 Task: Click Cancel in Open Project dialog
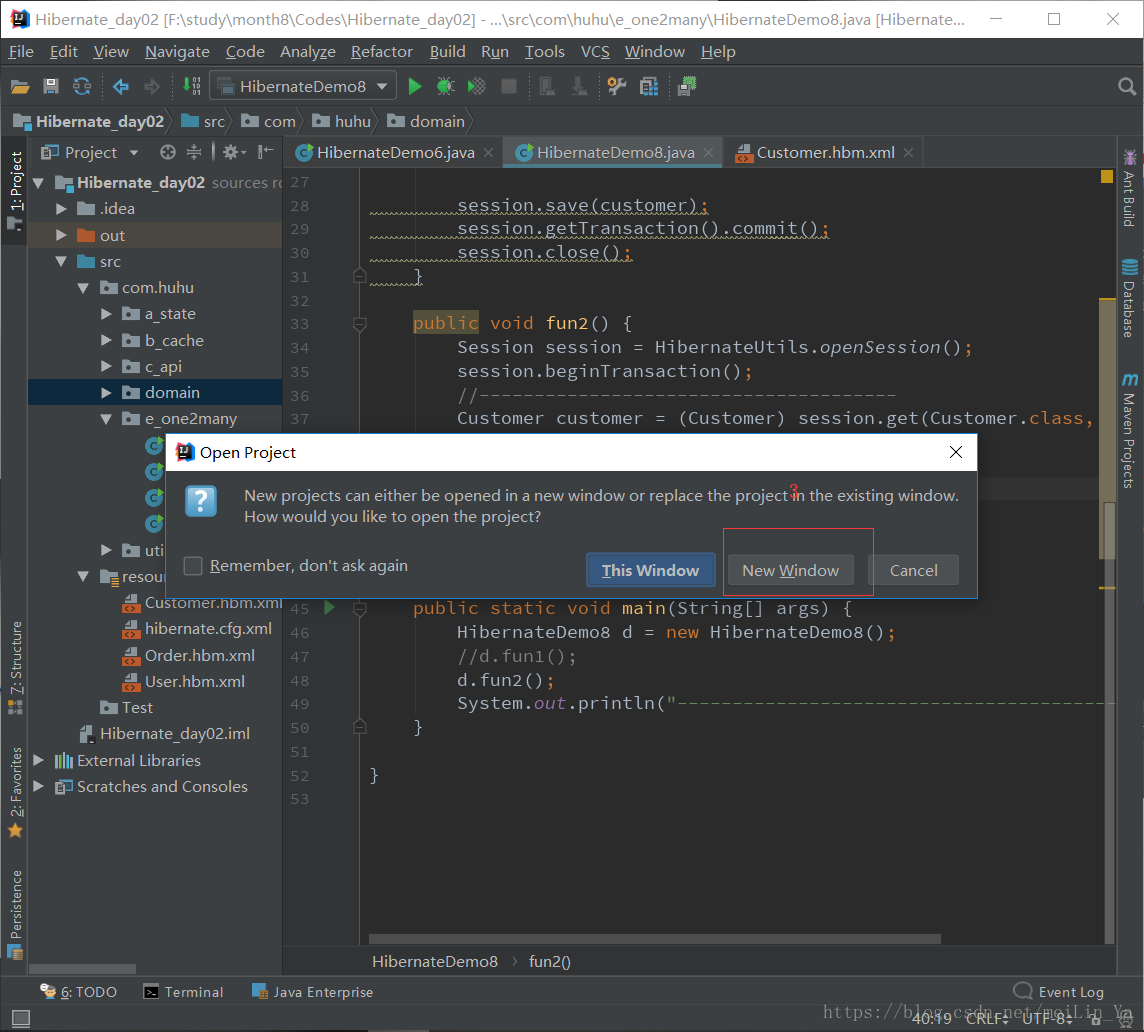click(x=913, y=570)
